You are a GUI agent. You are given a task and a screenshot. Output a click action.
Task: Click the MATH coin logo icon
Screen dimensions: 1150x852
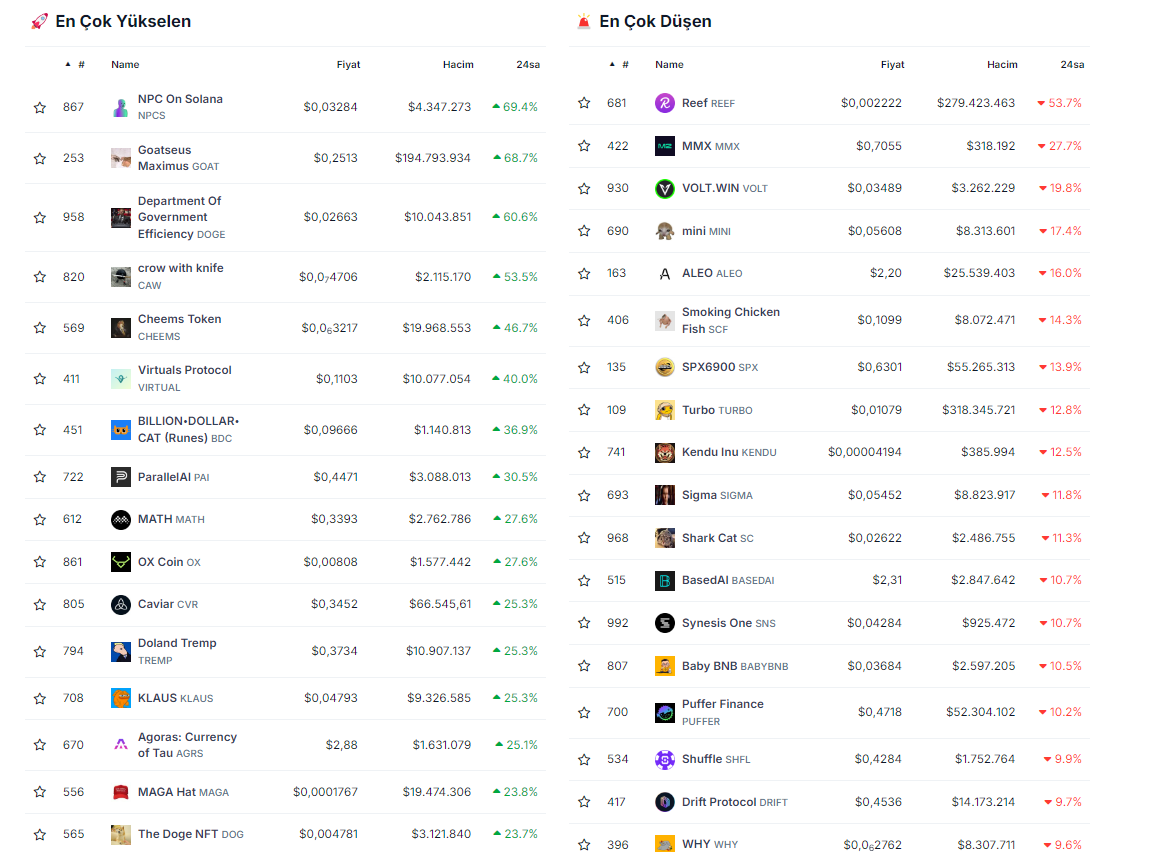point(121,519)
